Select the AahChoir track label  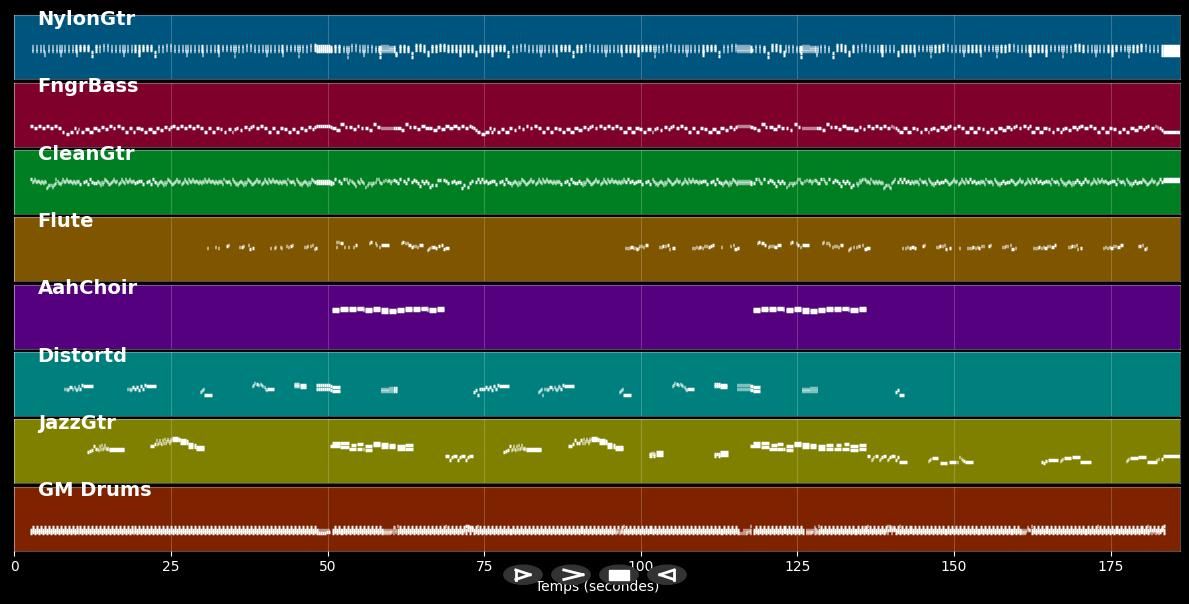click(x=87, y=288)
